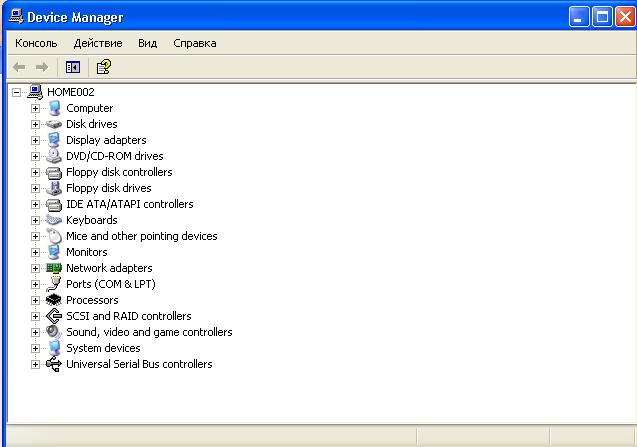
Task: Expand the Processors node
Action: (35, 300)
